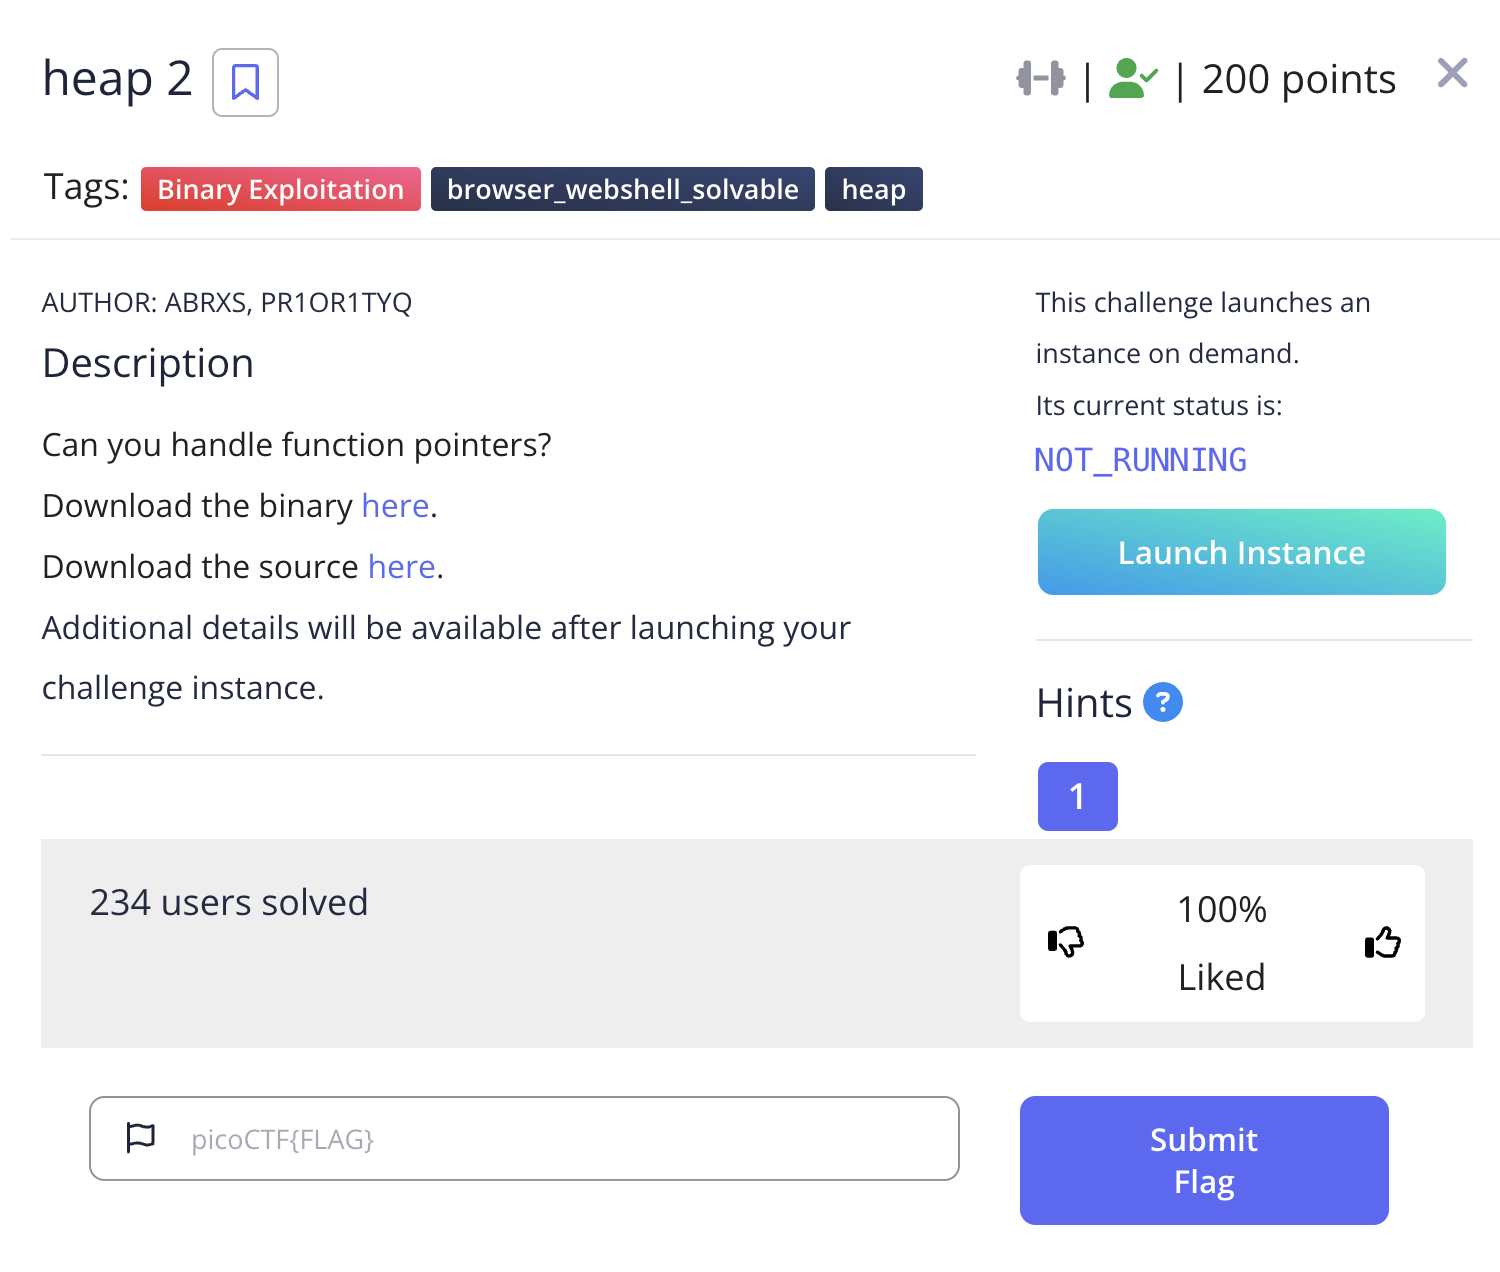This screenshot has height=1272, width=1500.
Task: Focus the picoCTF{FLAG} input field
Action: (560, 1139)
